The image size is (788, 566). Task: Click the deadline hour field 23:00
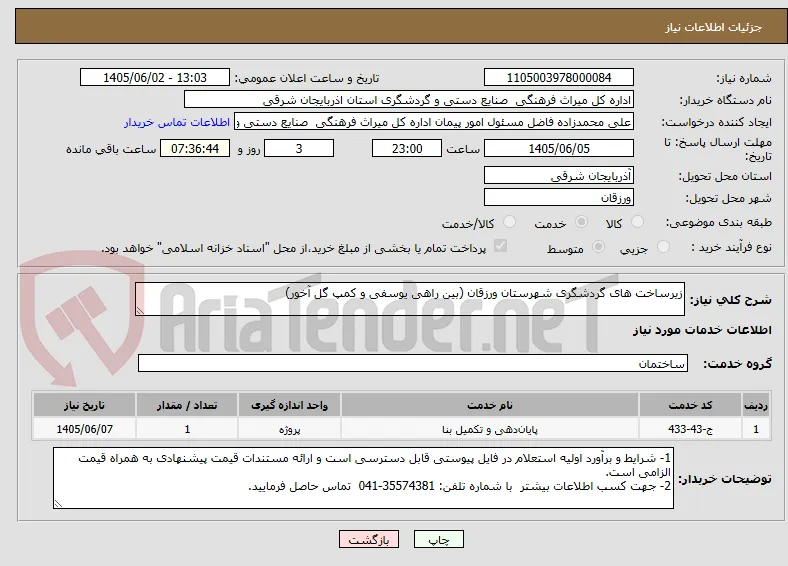pyautogui.click(x=407, y=148)
